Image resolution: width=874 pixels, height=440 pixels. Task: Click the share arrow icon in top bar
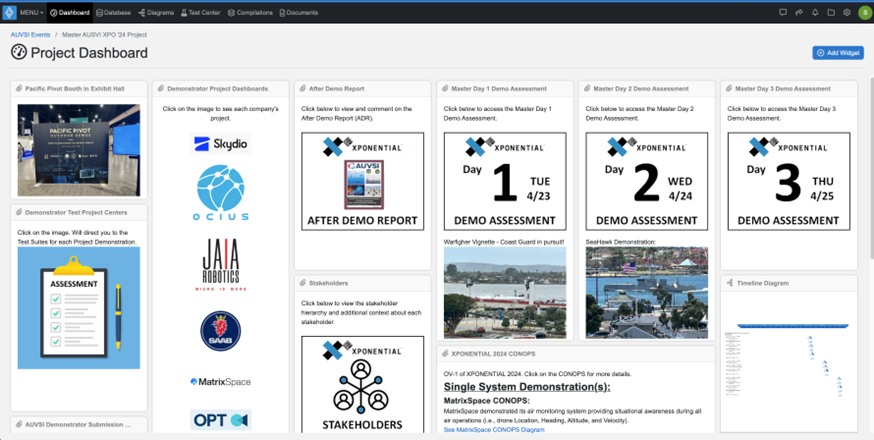pos(799,12)
